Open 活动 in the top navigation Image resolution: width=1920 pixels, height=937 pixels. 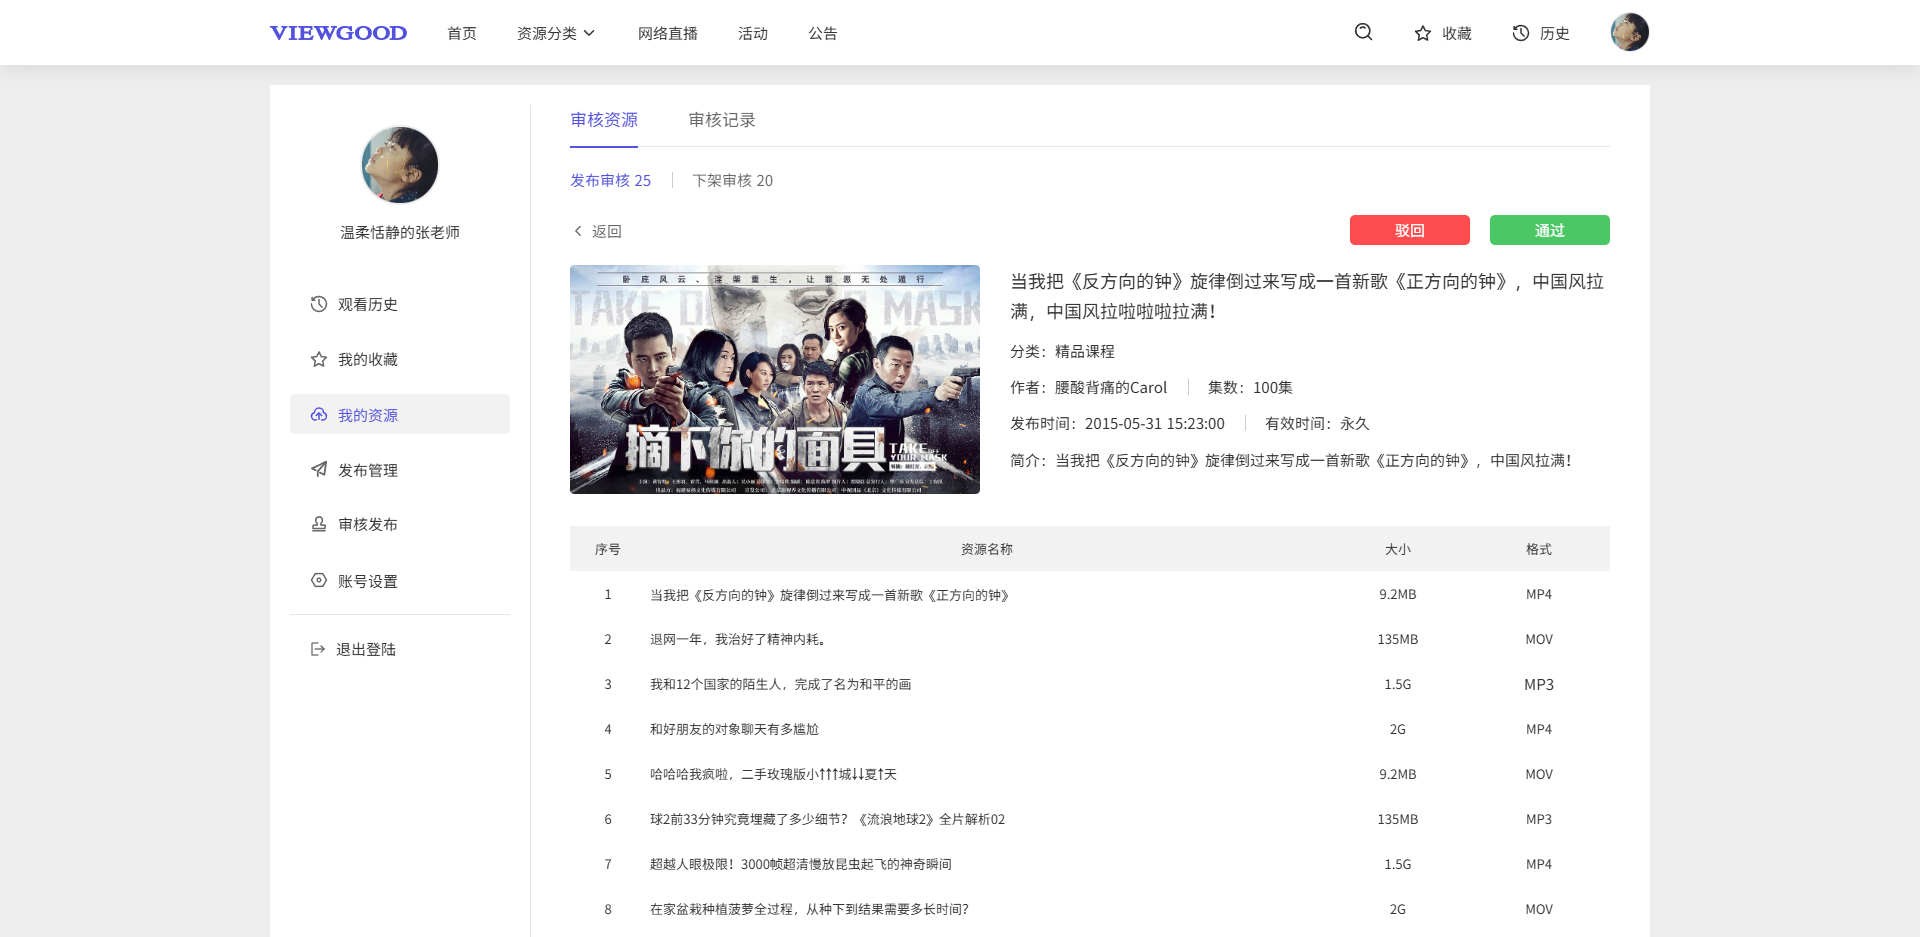click(753, 33)
